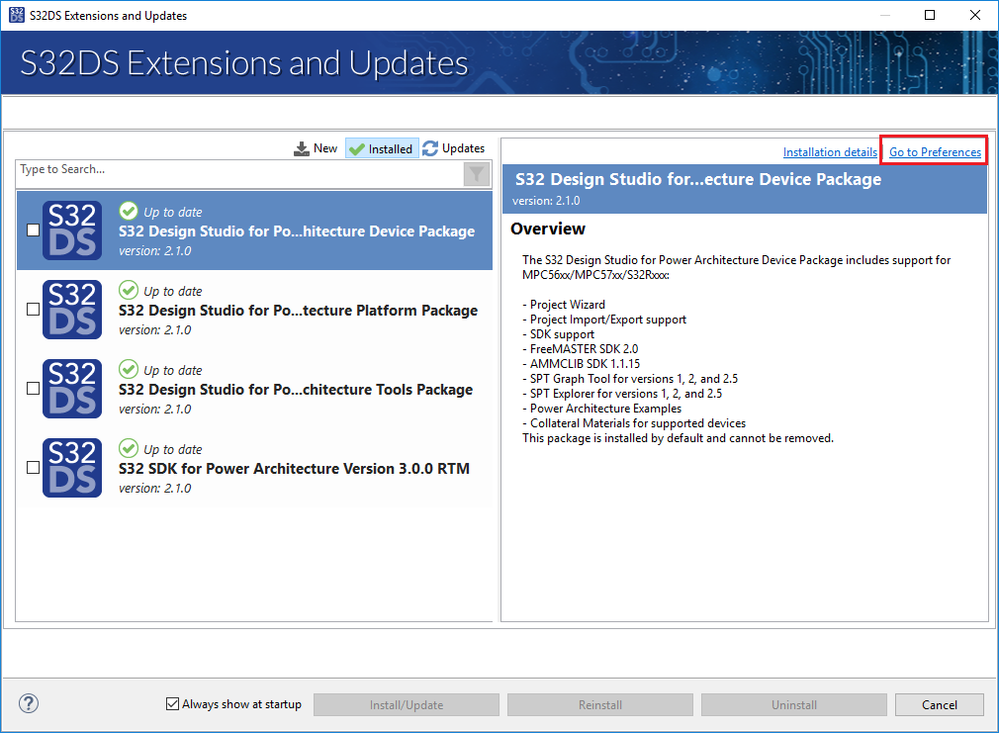
Task: Click the S32DS window title icon
Action: pos(17,15)
